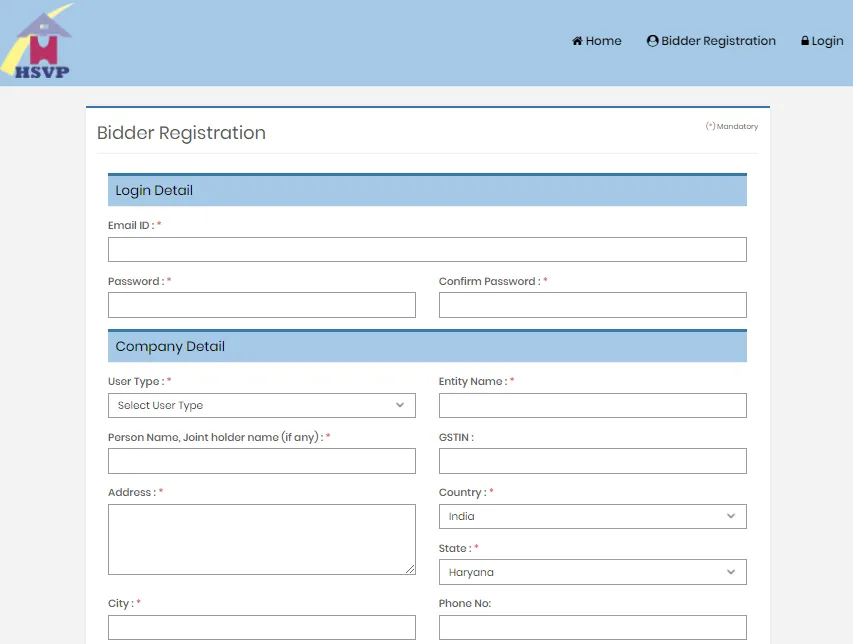The width and height of the screenshot is (853, 644).
Task: Click the Person Name, Joint holder field
Action: point(261,461)
